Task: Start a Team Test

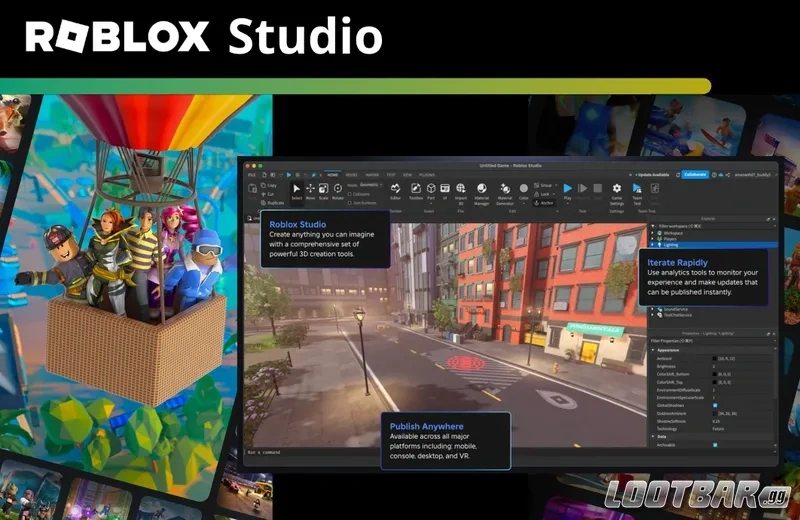Action: [x=637, y=194]
